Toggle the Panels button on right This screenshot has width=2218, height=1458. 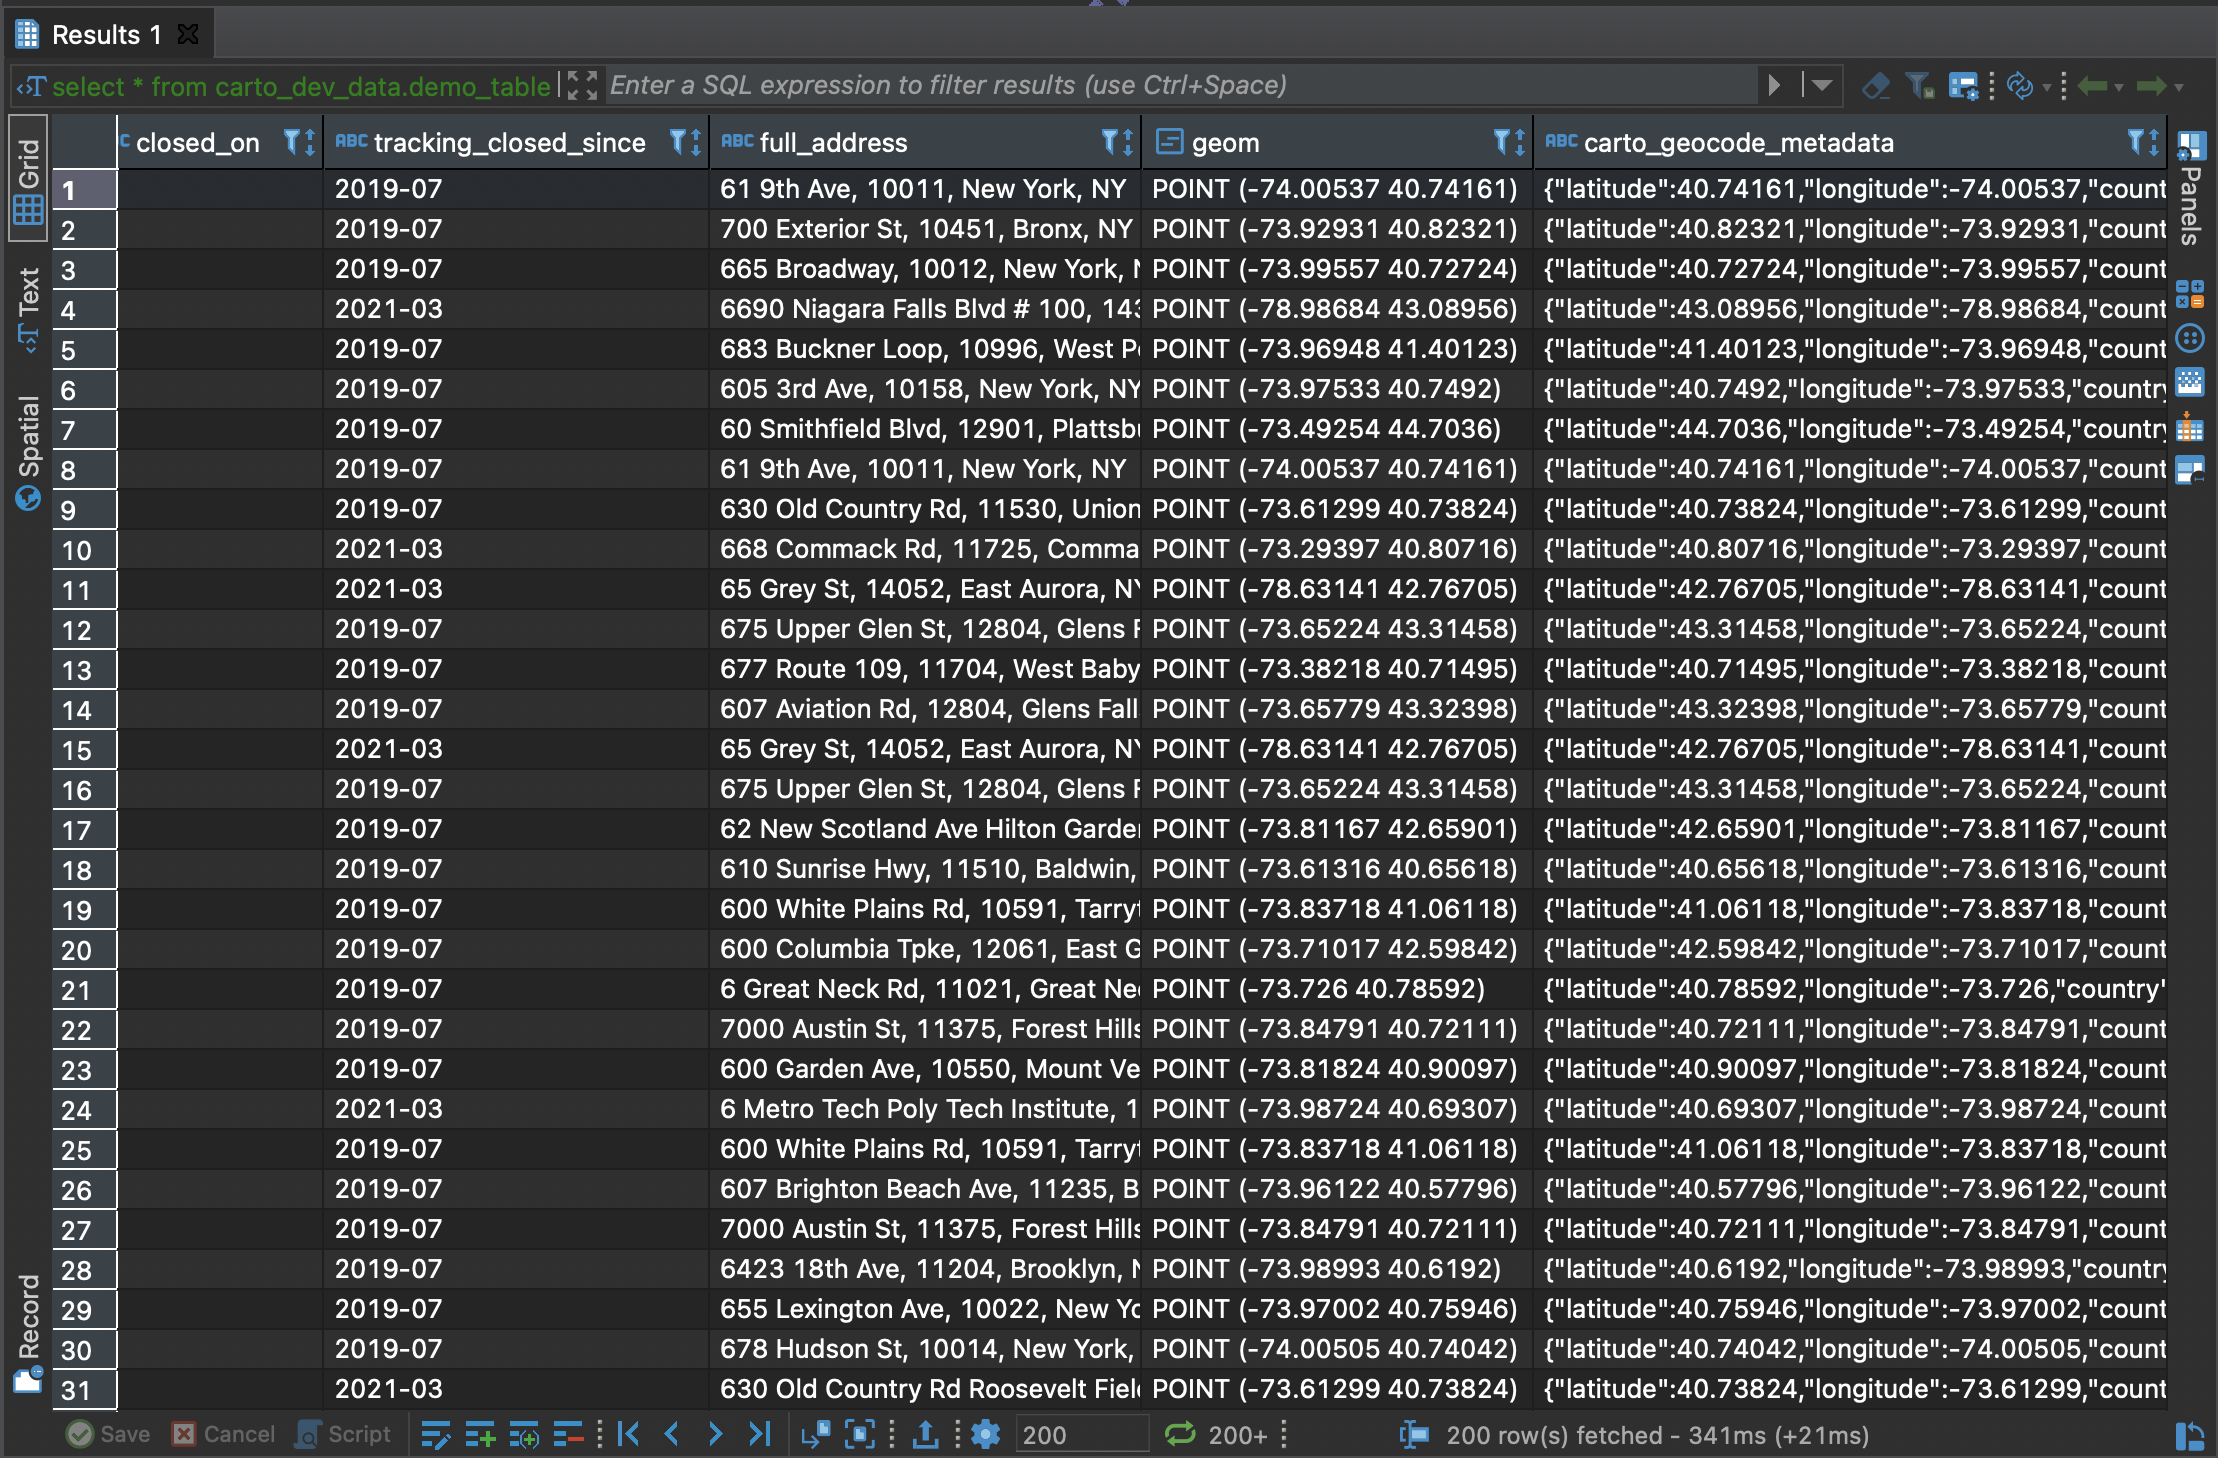2190,190
